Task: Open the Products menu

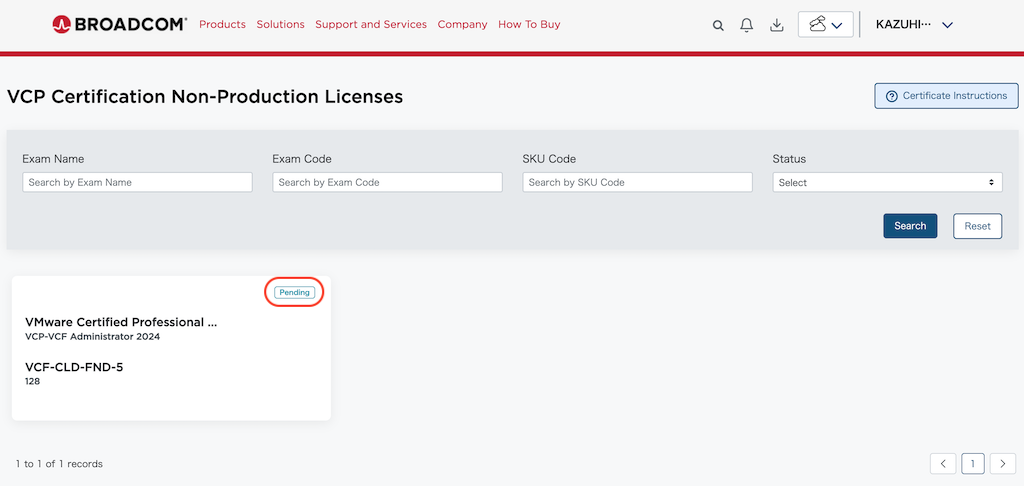Action: pos(223,24)
